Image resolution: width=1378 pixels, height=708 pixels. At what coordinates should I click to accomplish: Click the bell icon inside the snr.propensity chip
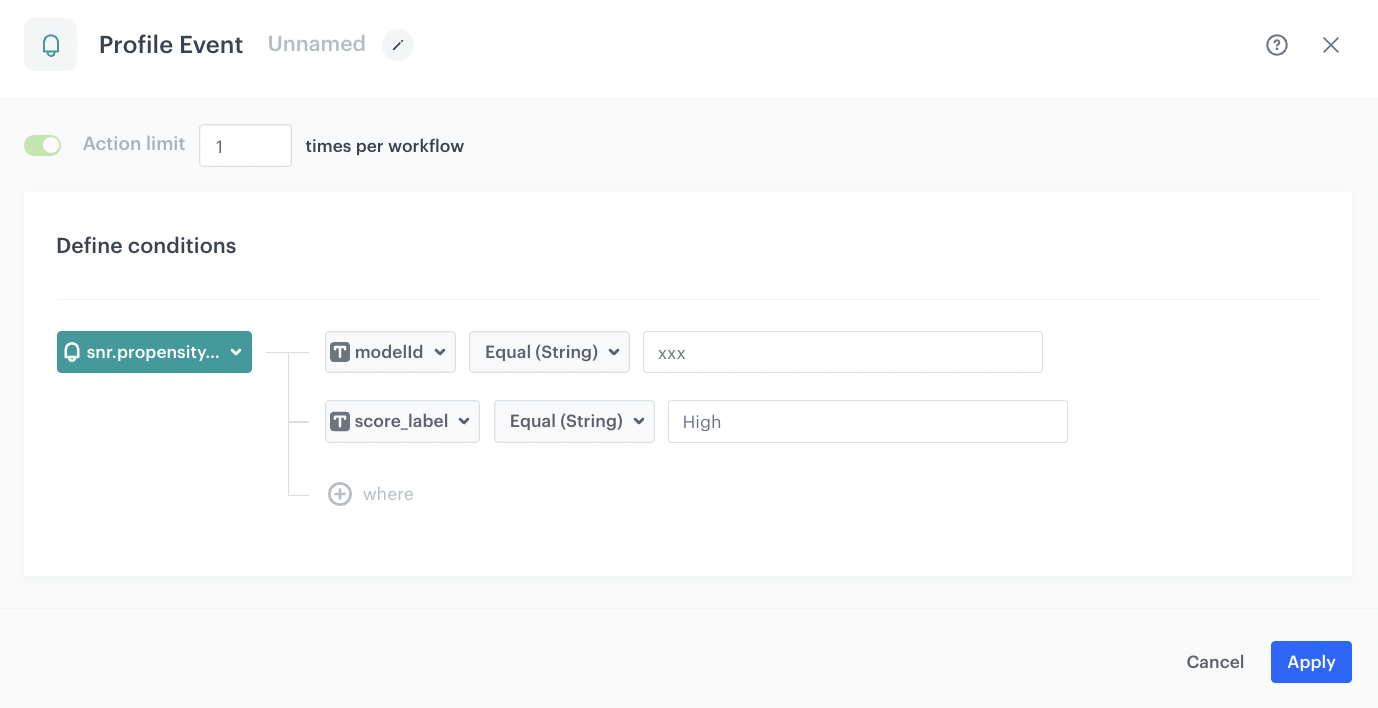coord(73,352)
